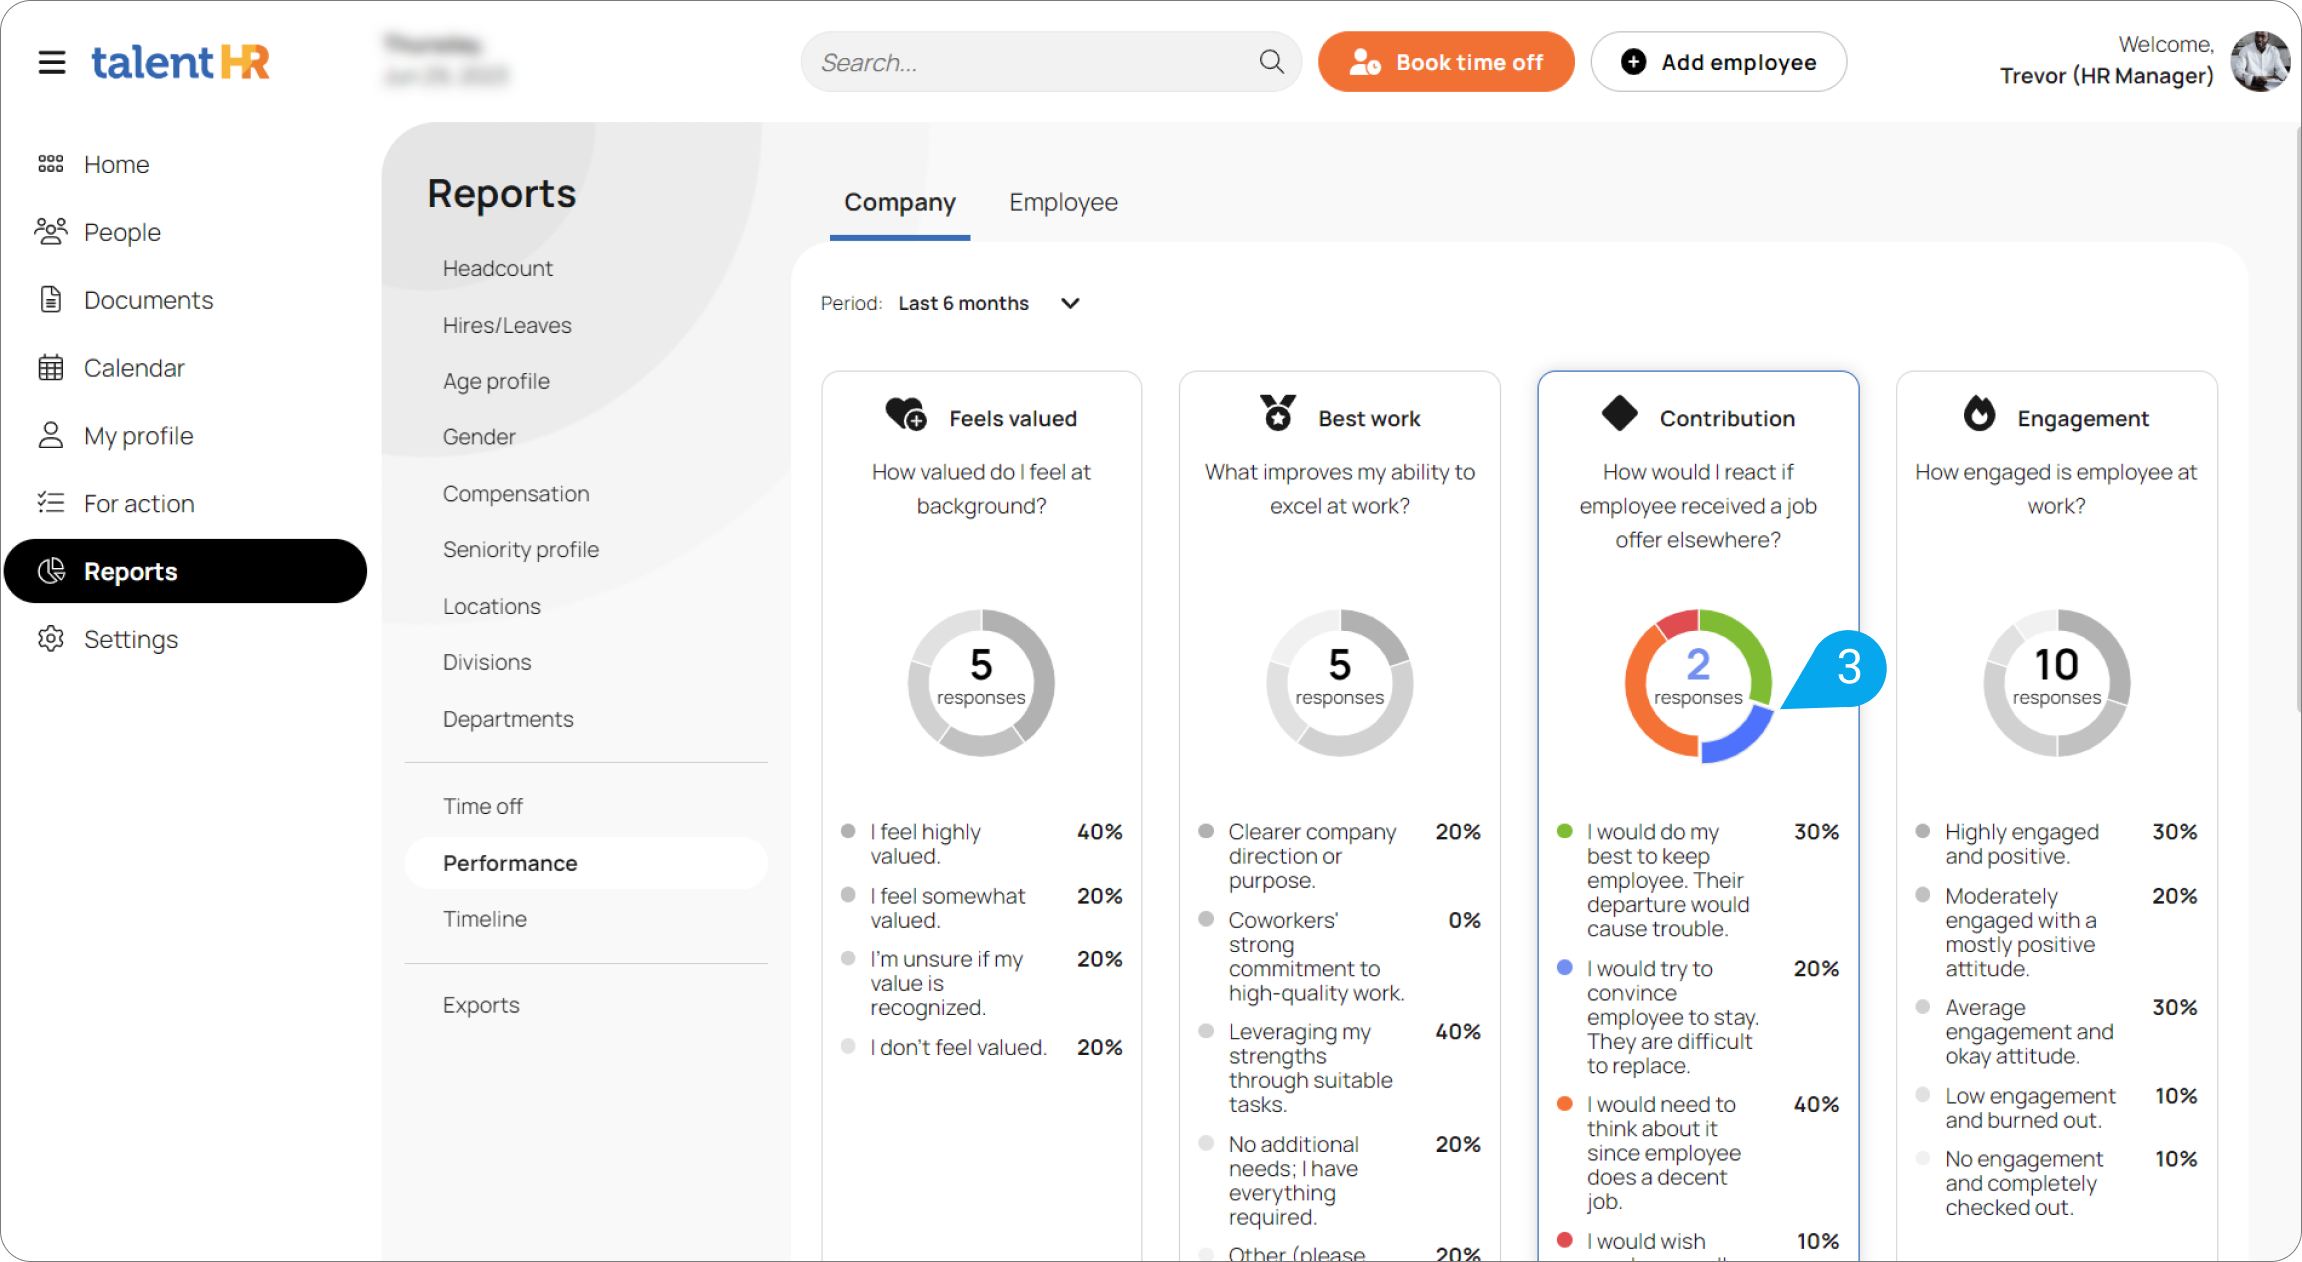Expand the Period Last 6 months dropdown
The image size is (2302, 1262).
(1070, 303)
